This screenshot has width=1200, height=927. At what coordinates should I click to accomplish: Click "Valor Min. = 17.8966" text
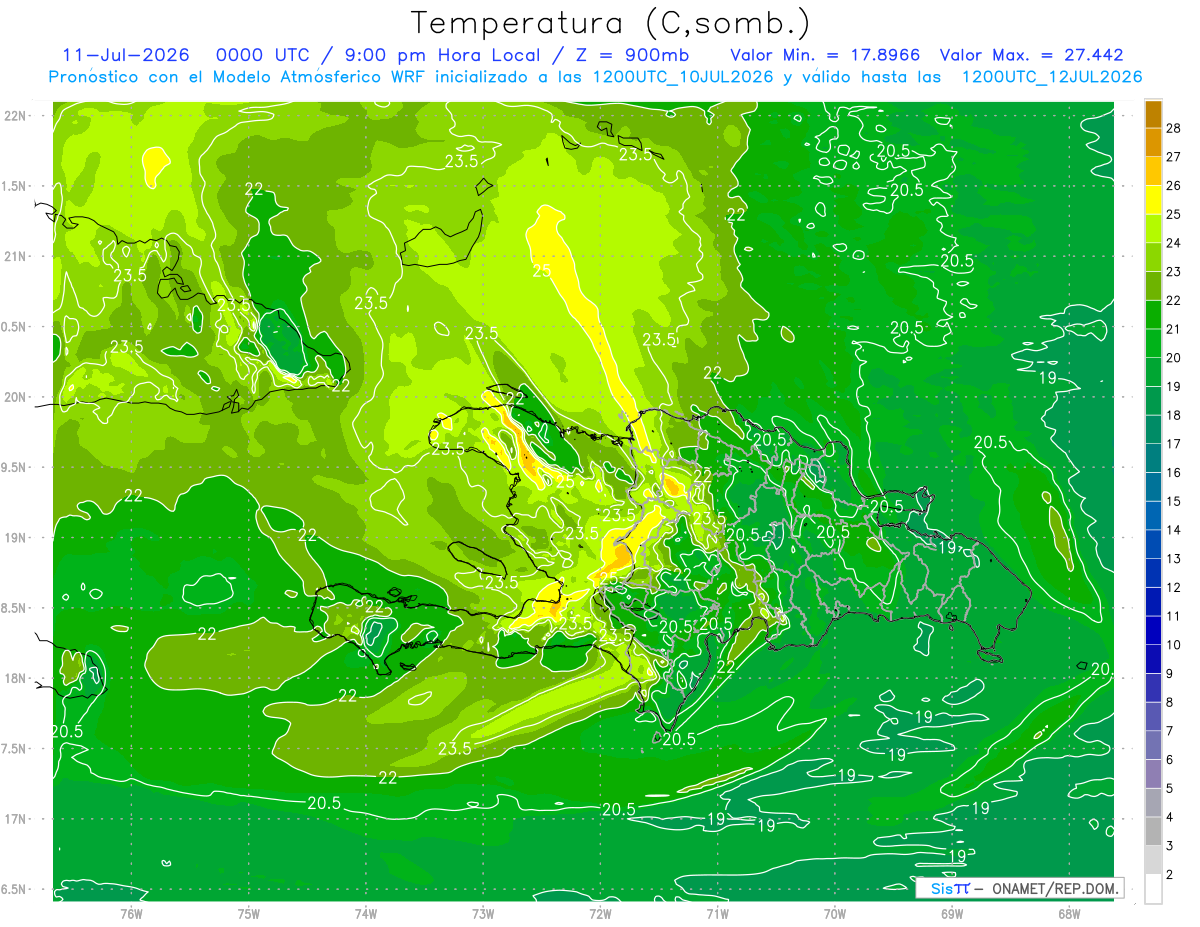(825, 55)
